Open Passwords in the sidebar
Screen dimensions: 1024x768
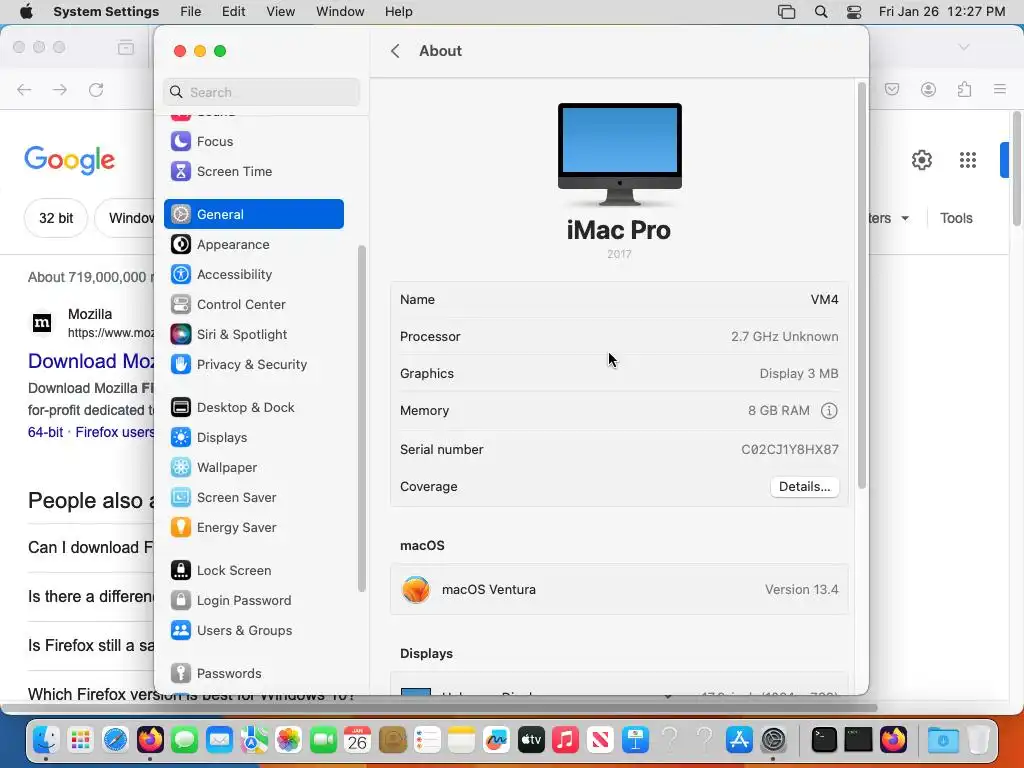(x=253, y=674)
